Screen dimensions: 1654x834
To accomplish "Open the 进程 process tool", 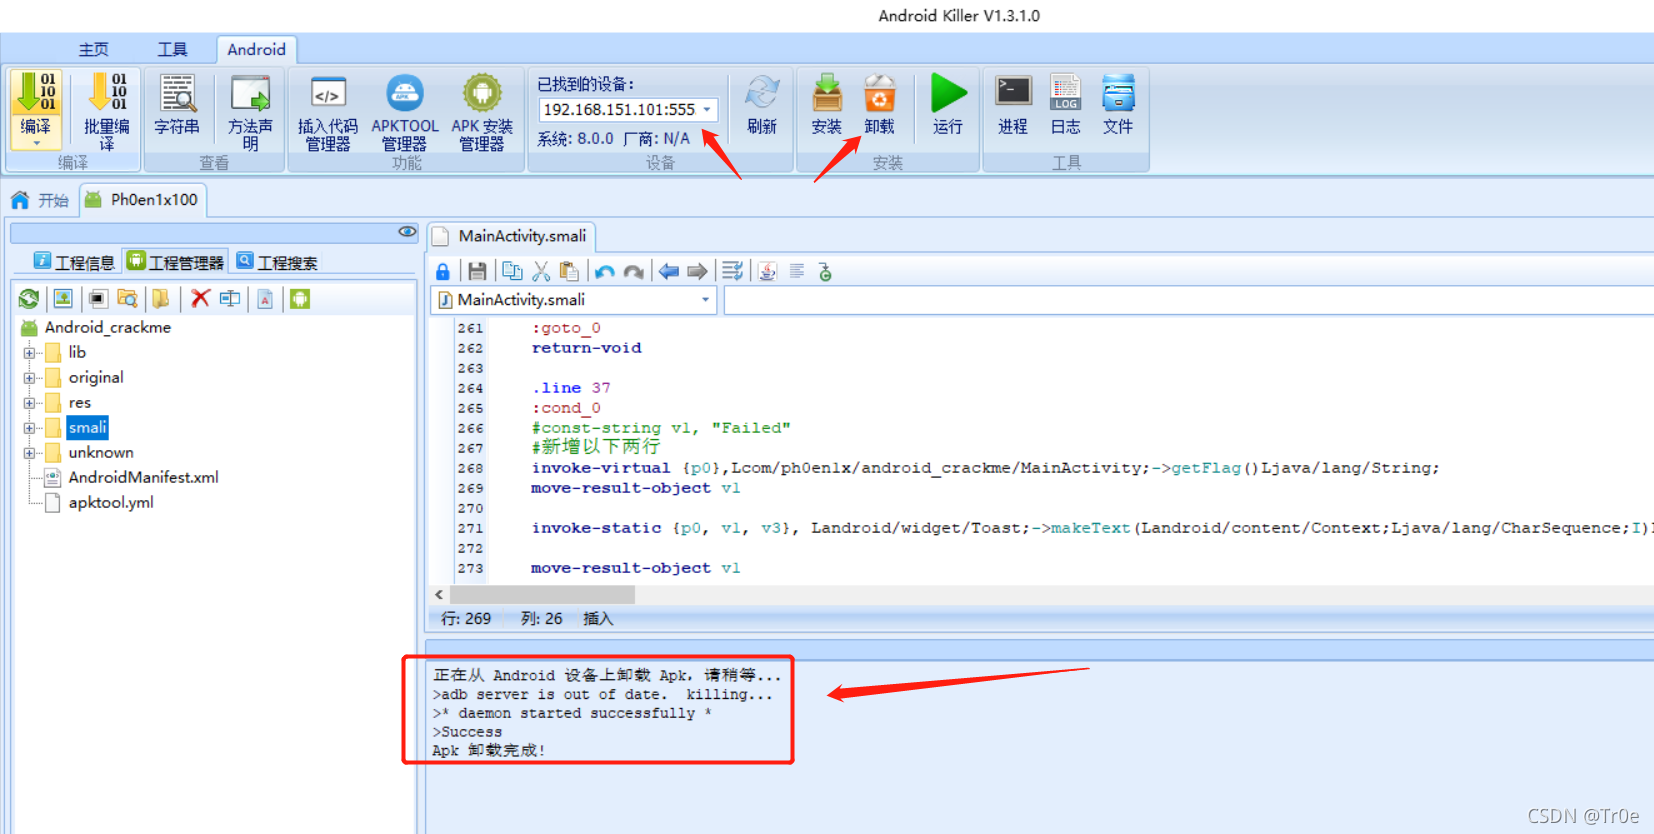I will 1013,104.
